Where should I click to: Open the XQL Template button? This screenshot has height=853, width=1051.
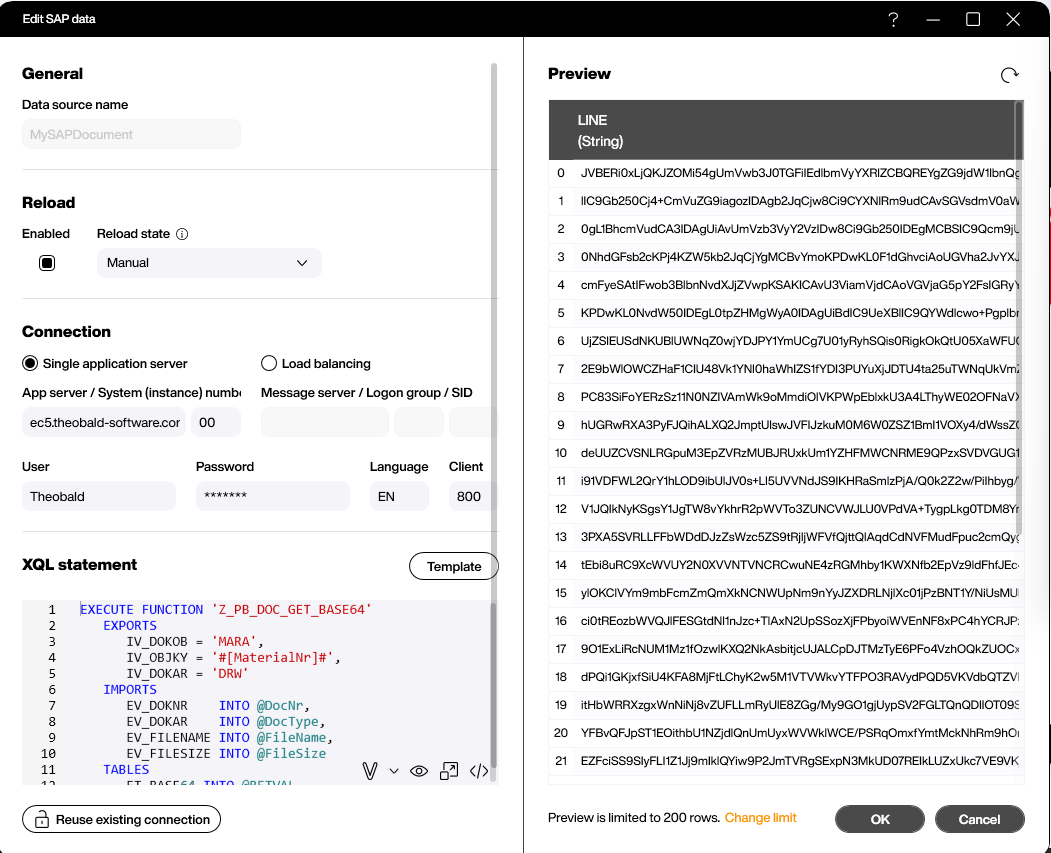click(x=454, y=566)
